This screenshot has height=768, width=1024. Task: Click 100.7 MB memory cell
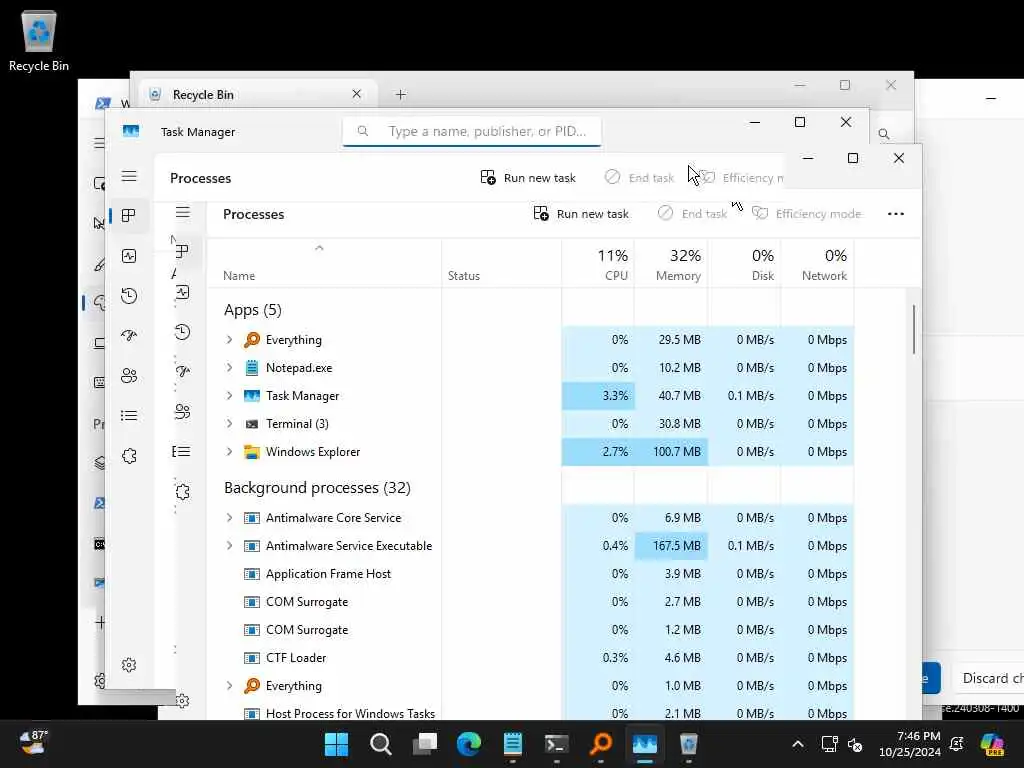click(671, 452)
